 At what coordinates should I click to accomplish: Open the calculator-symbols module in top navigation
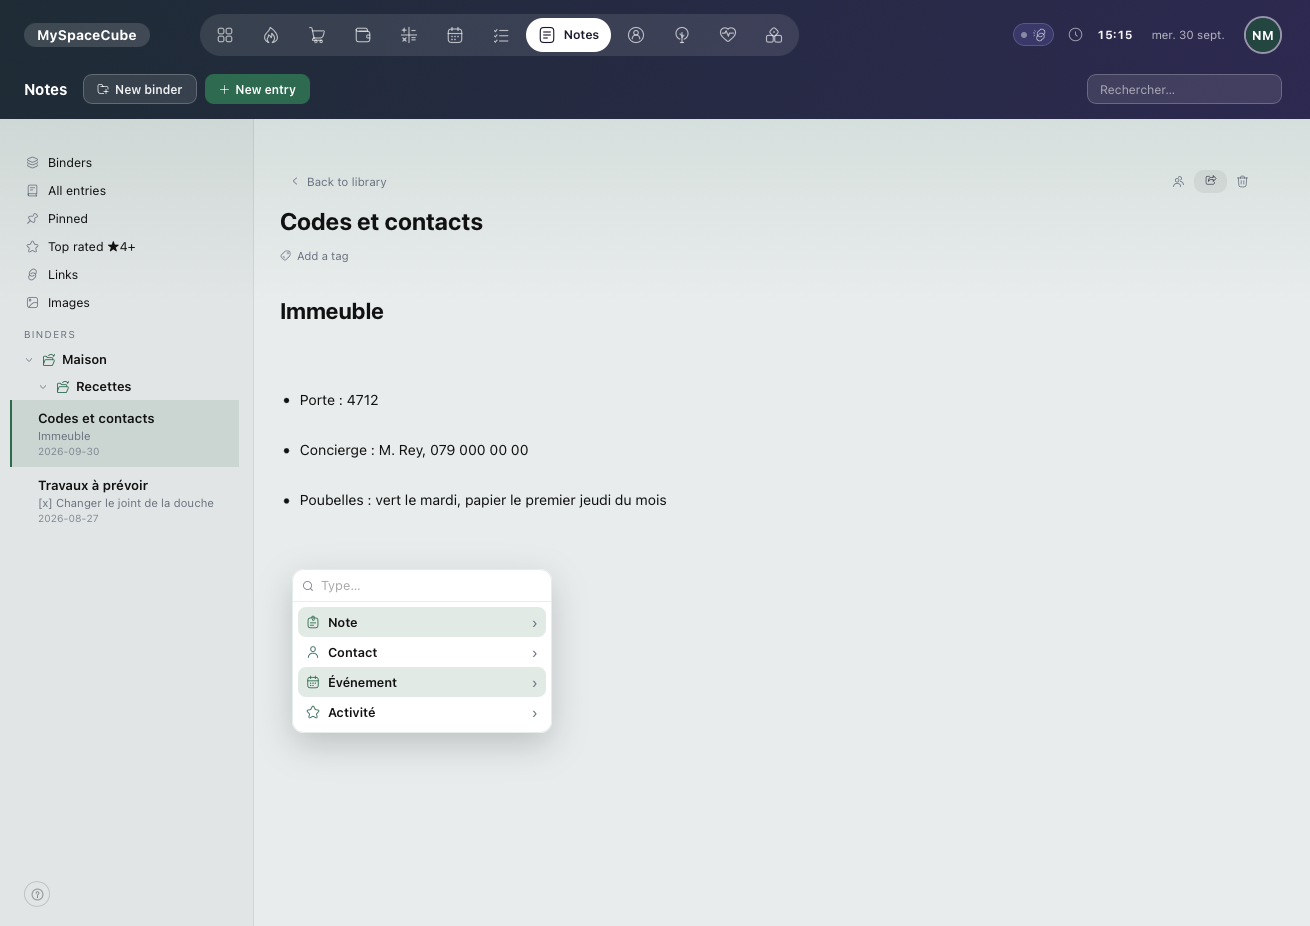[409, 35]
